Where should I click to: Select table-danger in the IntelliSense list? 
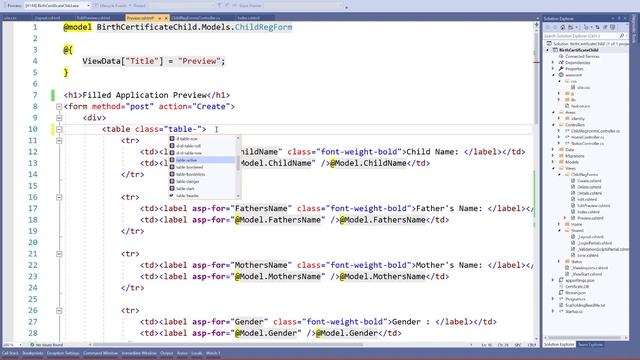(x=202, y=182)
